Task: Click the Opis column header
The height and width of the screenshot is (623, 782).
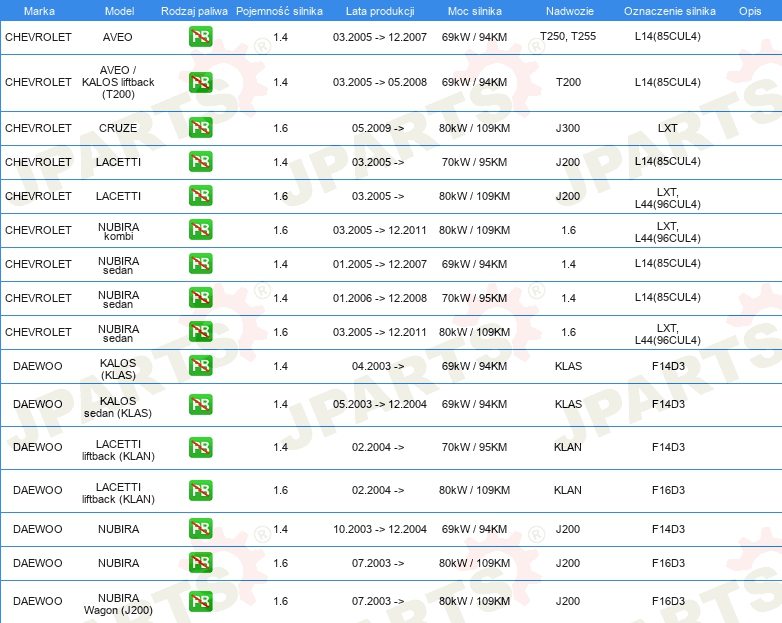Action: (x=750, y=11)
